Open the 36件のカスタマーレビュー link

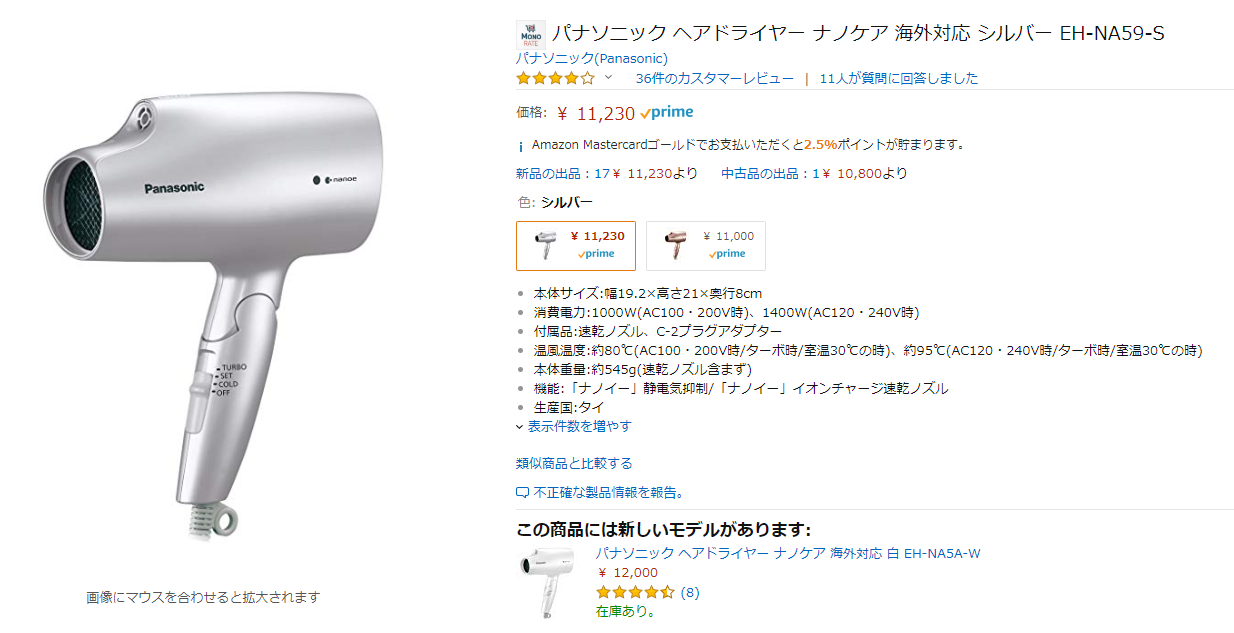(x=715, y=78)
